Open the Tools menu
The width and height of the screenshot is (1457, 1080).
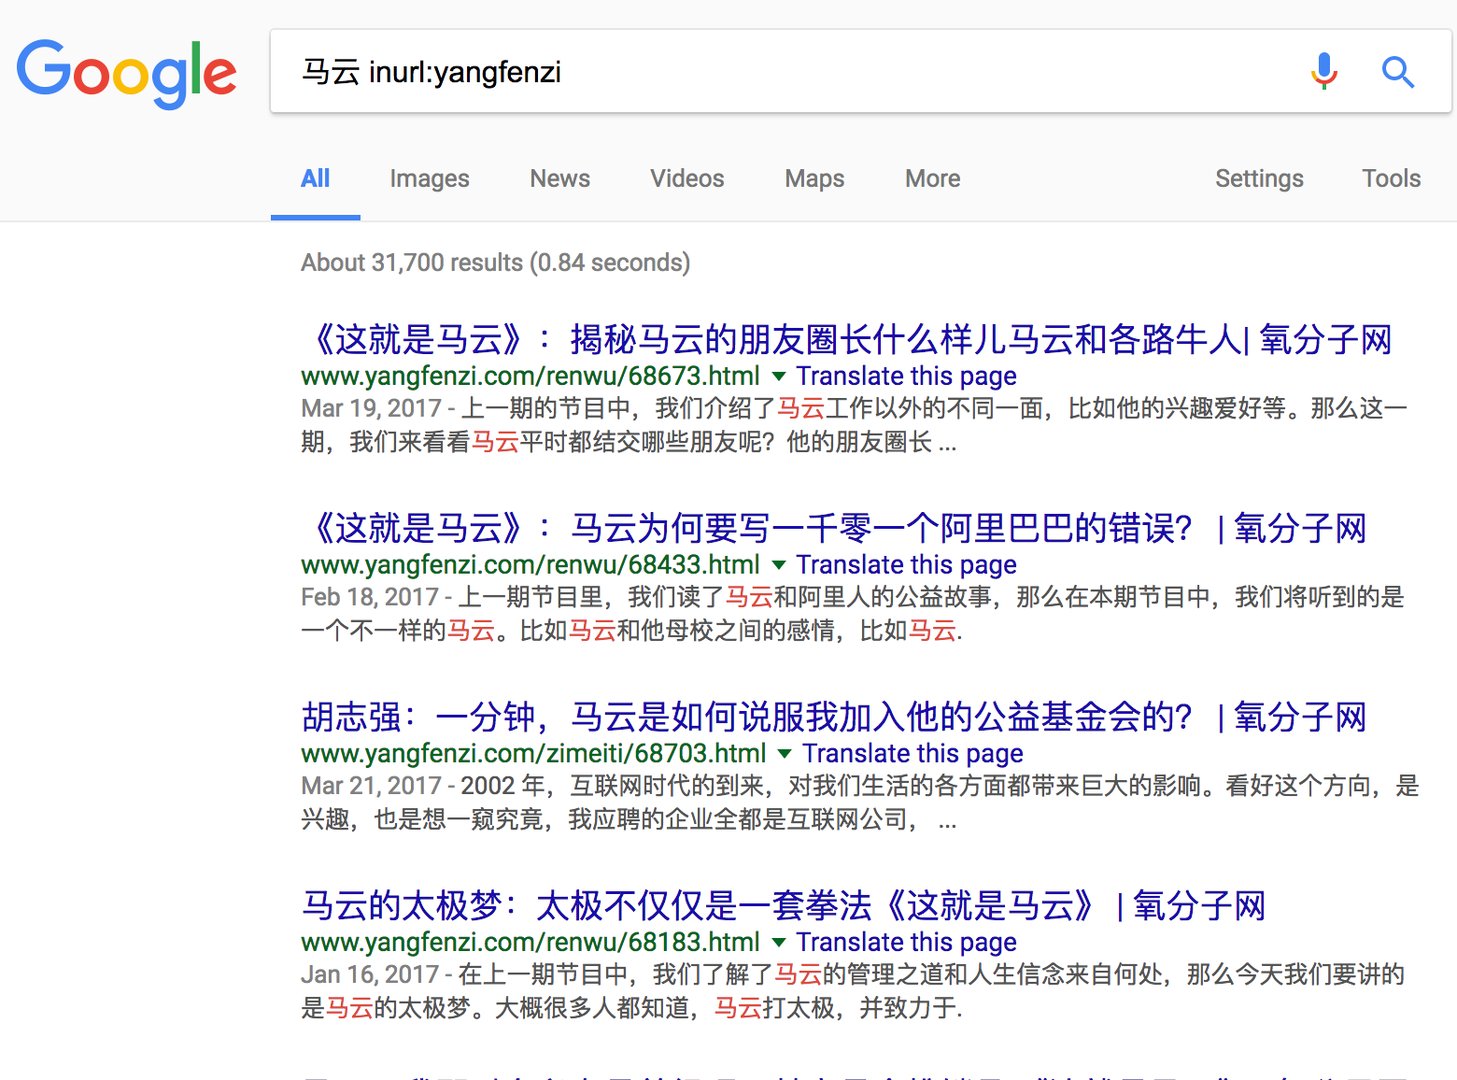click(1391, 178)
